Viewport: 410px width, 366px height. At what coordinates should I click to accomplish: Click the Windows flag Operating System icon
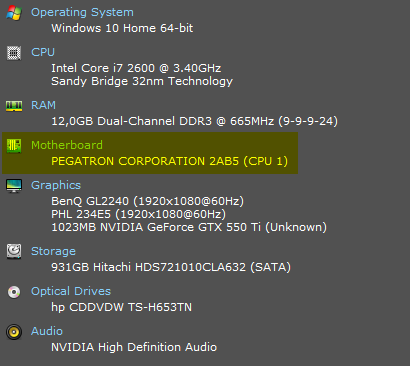(x=14, y=13)
